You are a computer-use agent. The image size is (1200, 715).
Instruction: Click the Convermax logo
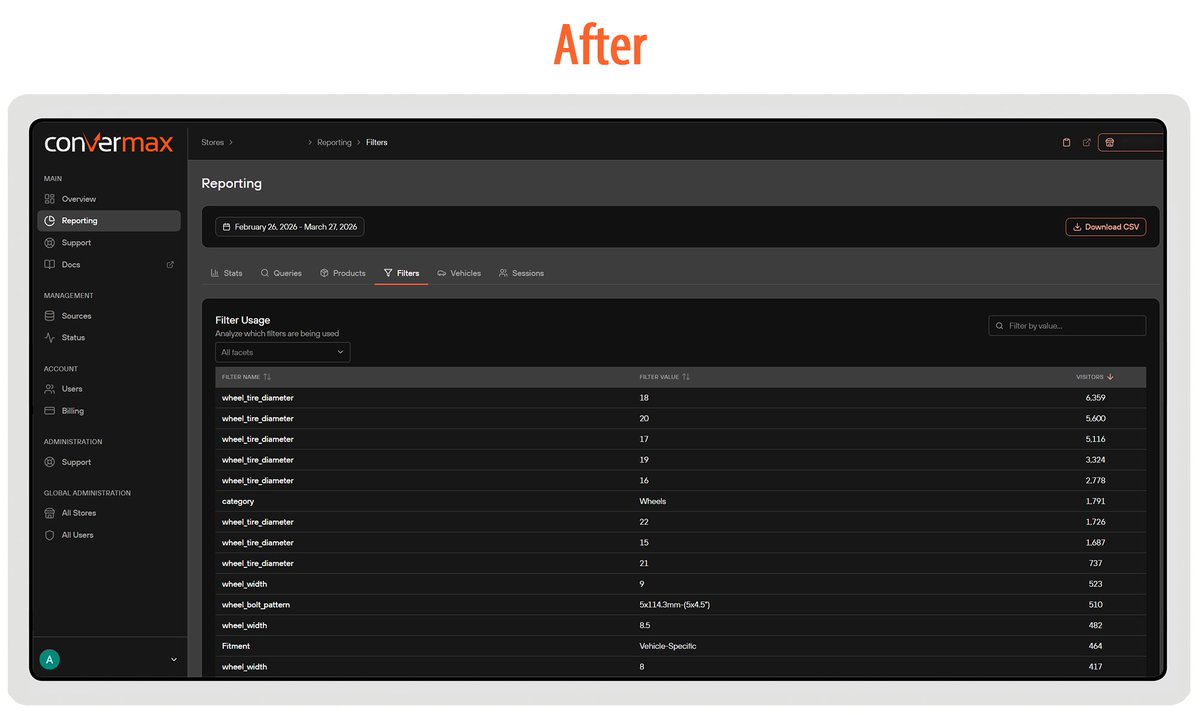(109, 144)
